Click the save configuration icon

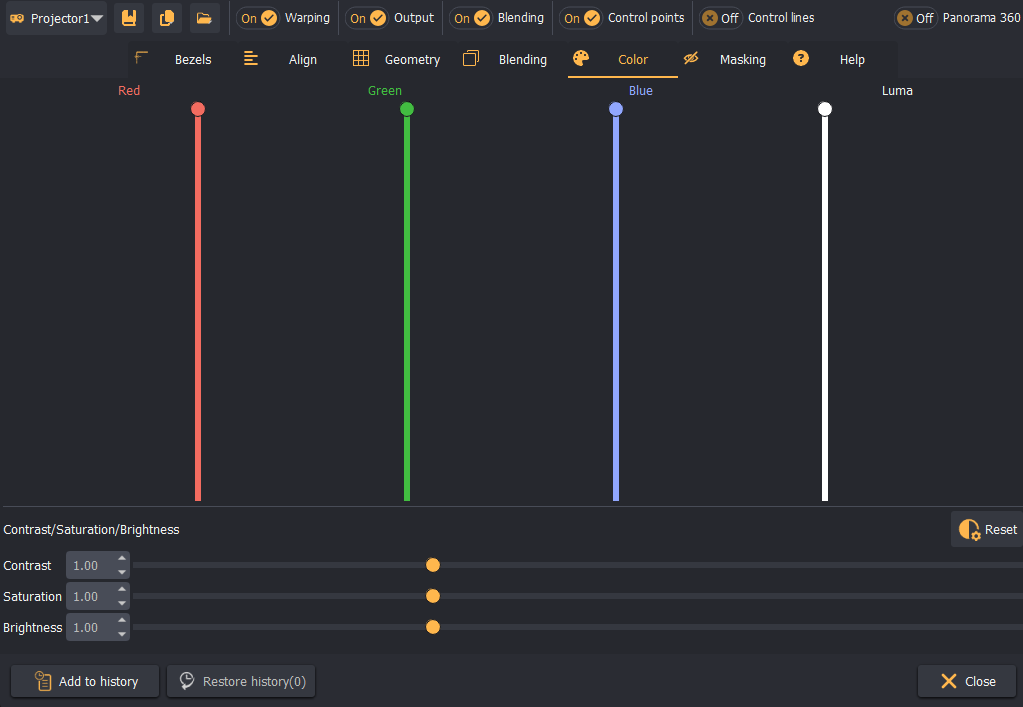[129, 18]
